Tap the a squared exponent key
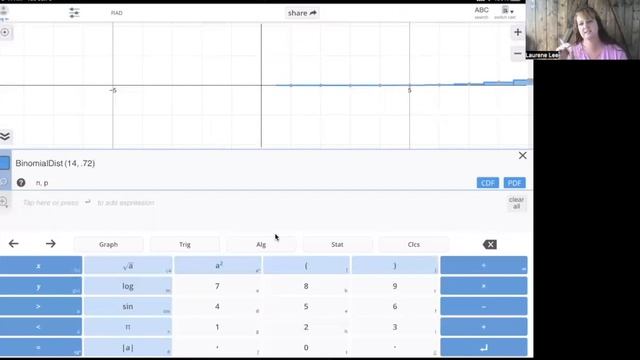The width and height of the screenshot is (640, 360). tap(218, 265)
